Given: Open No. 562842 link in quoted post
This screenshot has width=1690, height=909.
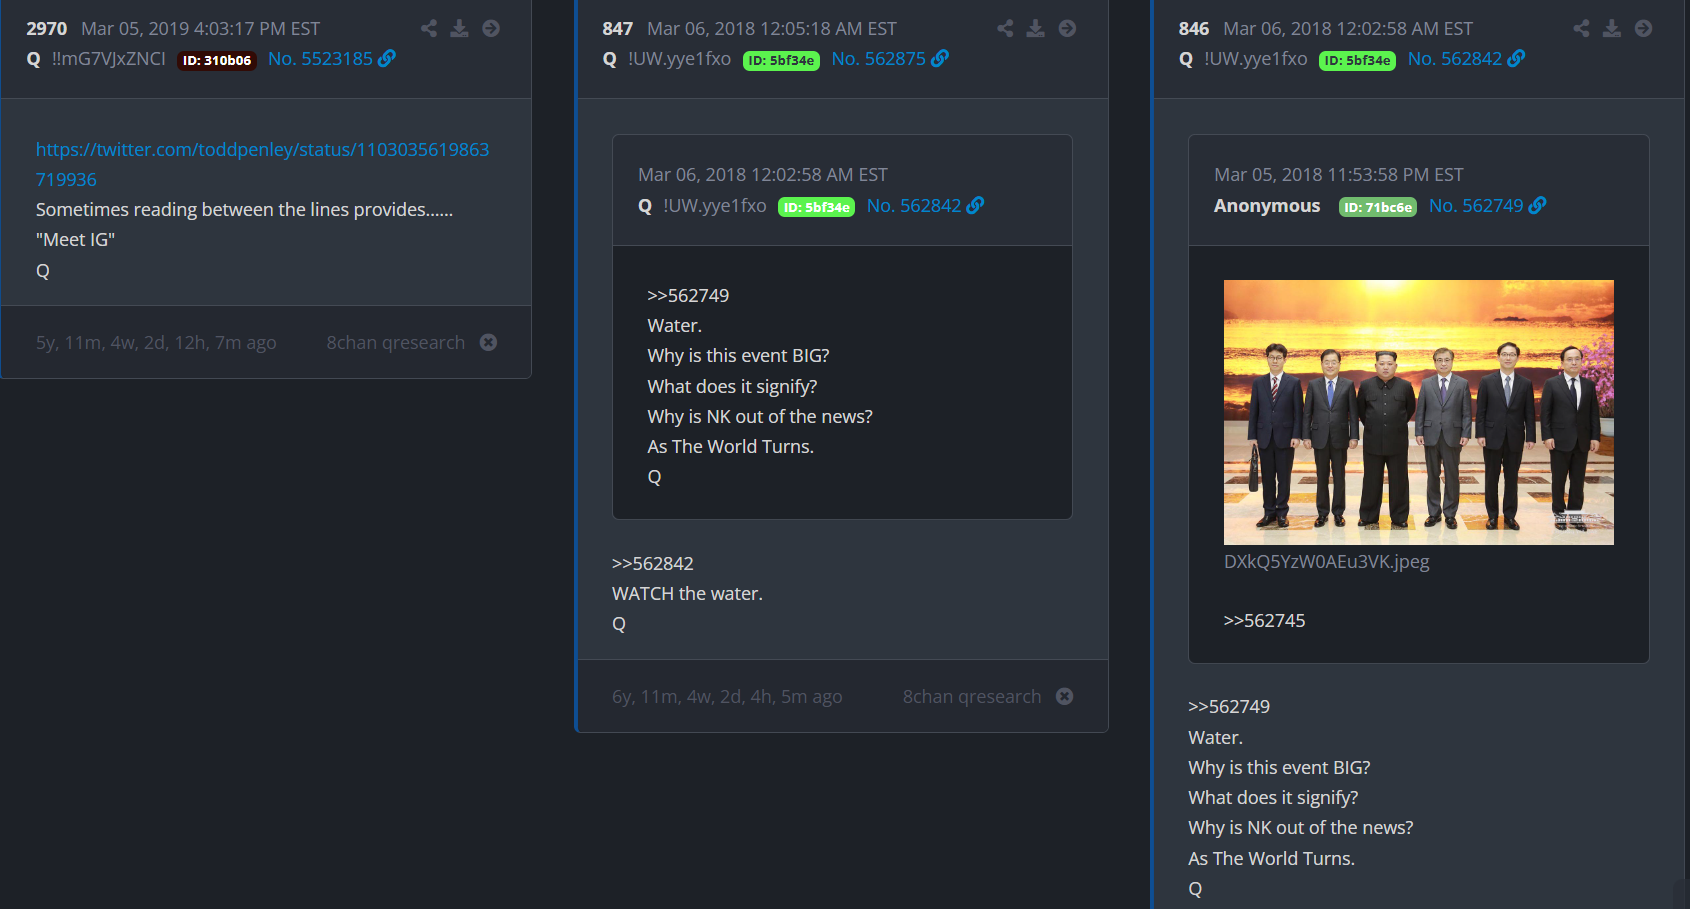Looking at the screenshot, I should click(914, 205).
